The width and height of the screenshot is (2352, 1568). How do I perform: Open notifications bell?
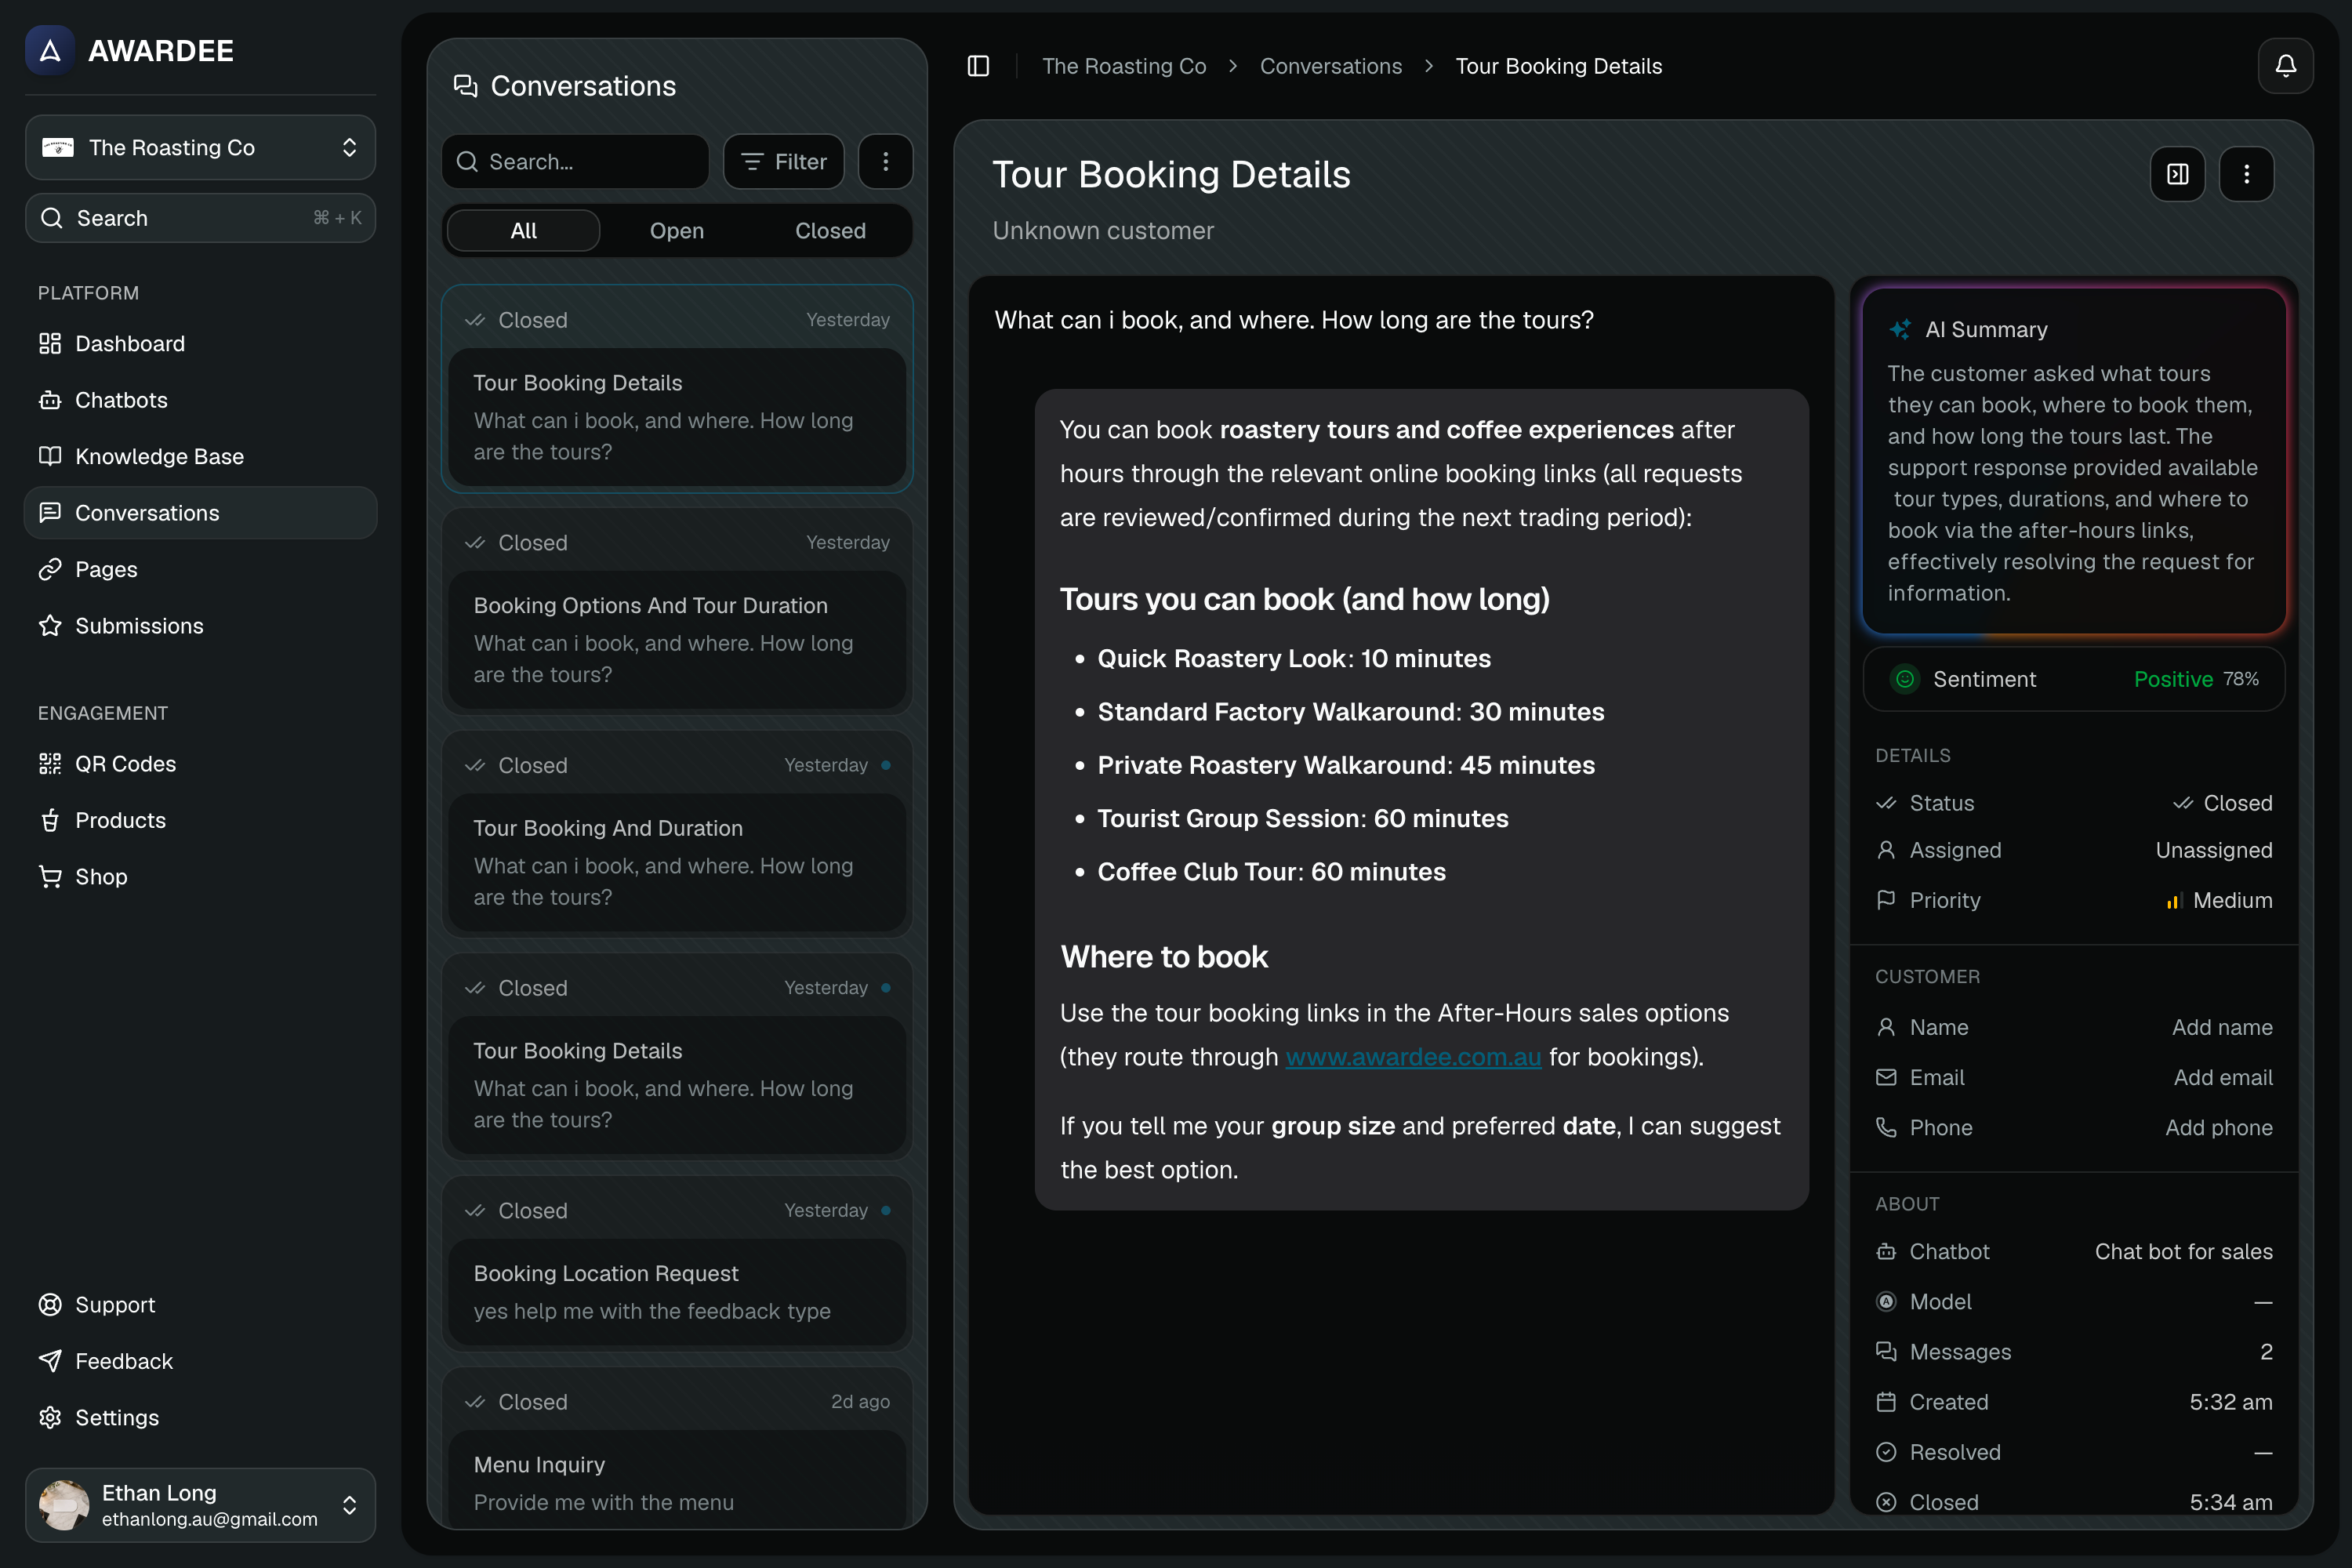[2285, 66]
